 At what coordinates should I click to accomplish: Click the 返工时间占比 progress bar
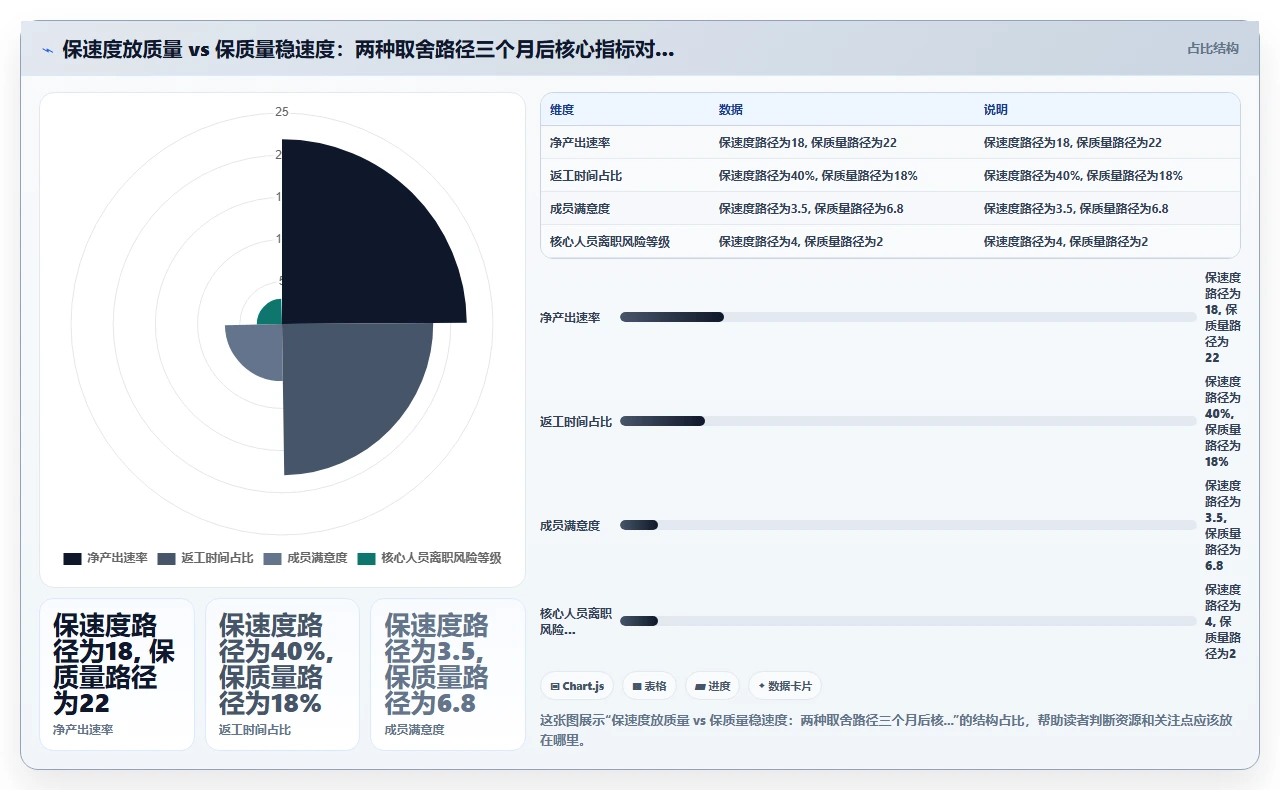[908, 421]
